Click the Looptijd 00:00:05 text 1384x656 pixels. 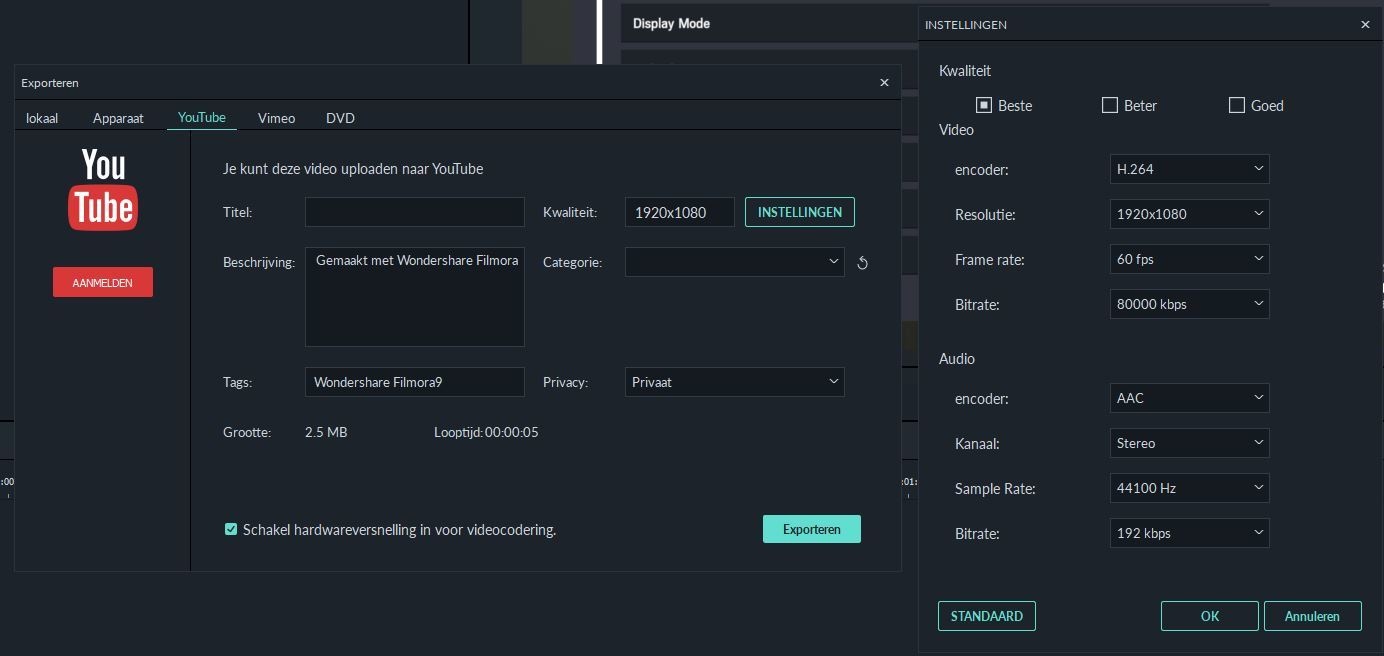click(486, 433)
